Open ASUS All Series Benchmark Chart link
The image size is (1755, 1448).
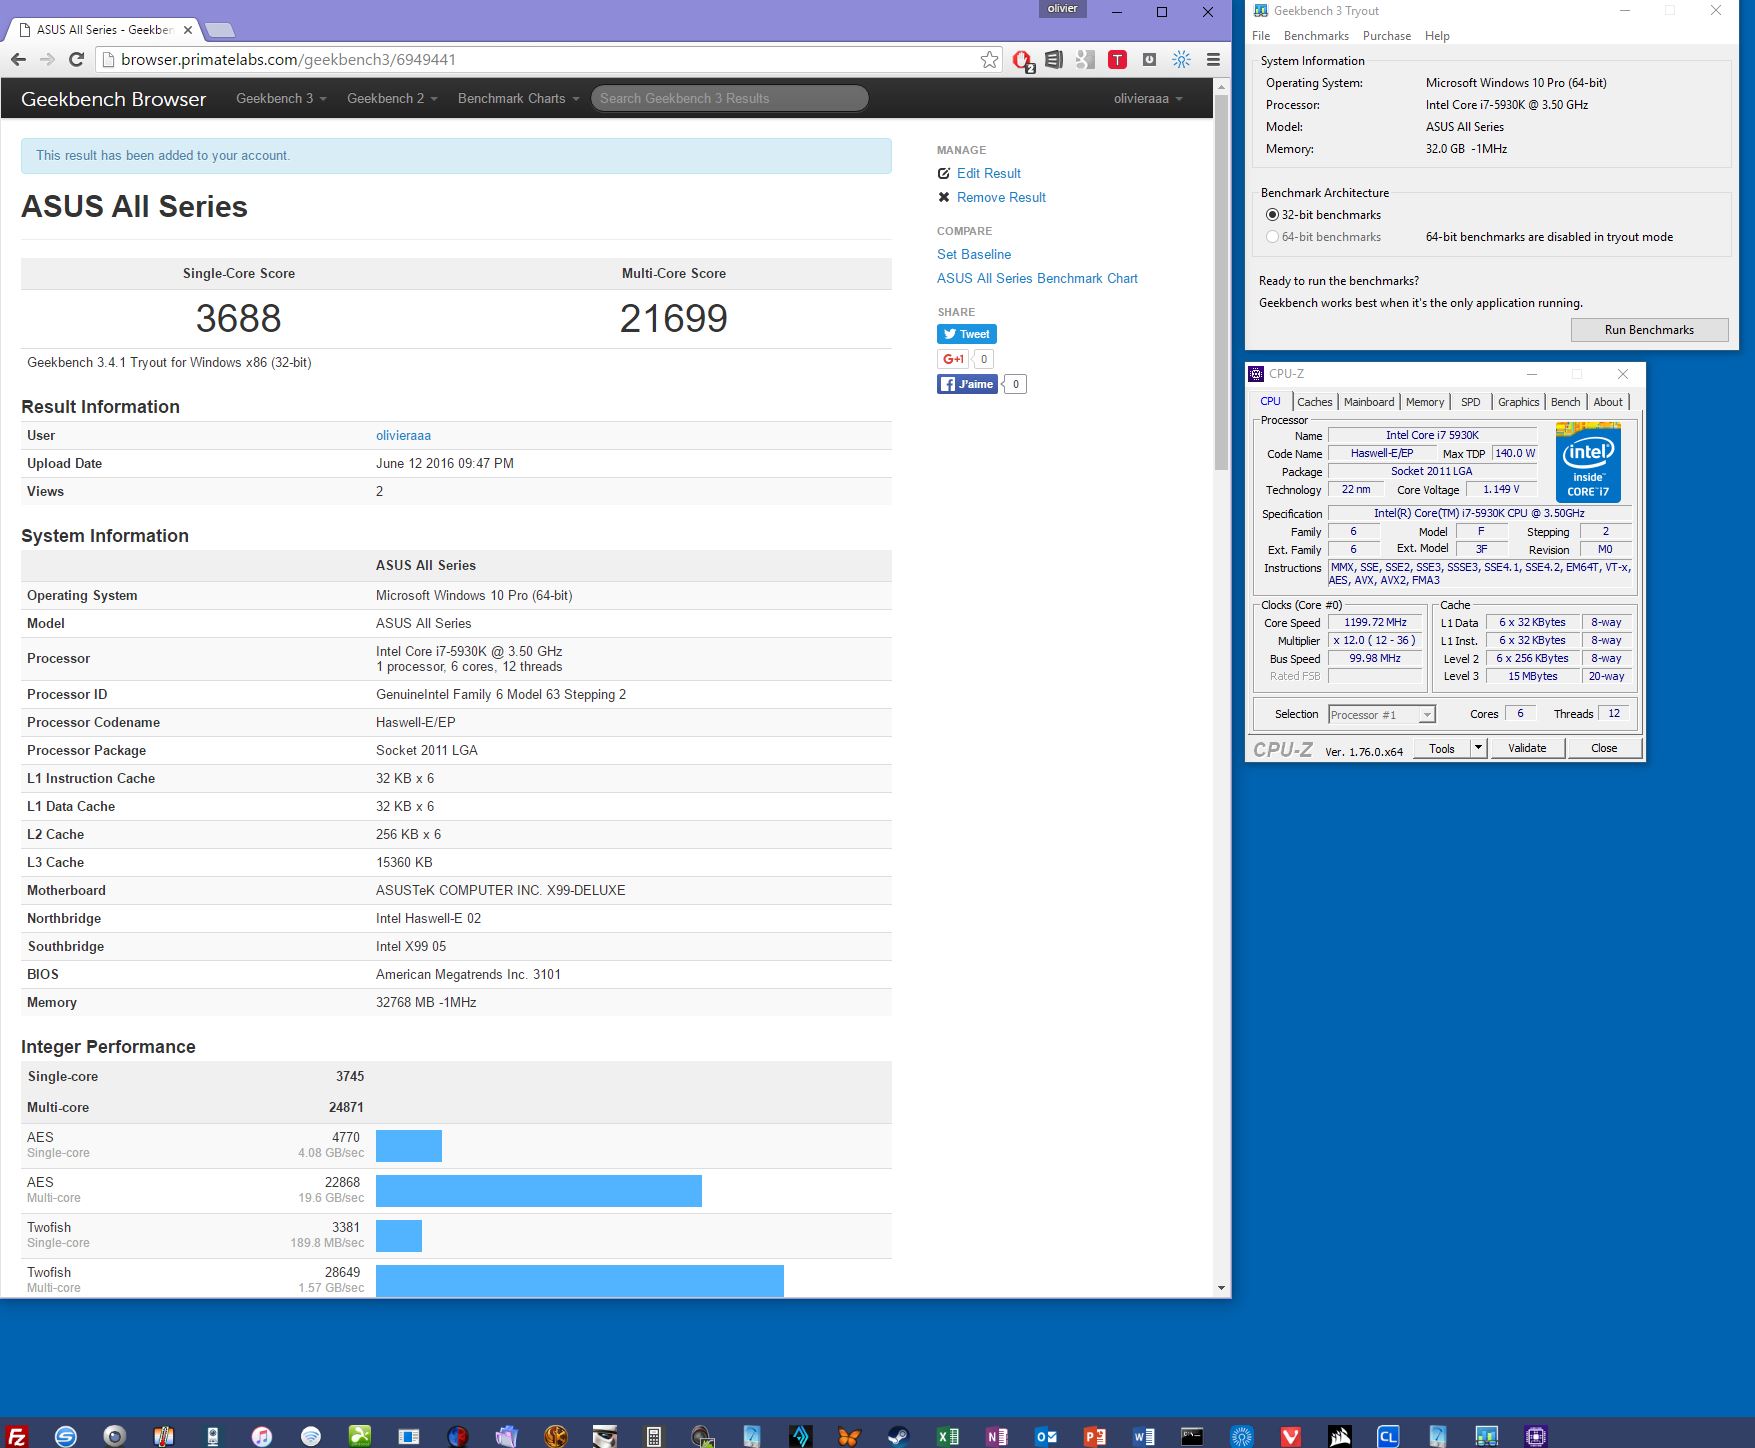click(1037, 278)
